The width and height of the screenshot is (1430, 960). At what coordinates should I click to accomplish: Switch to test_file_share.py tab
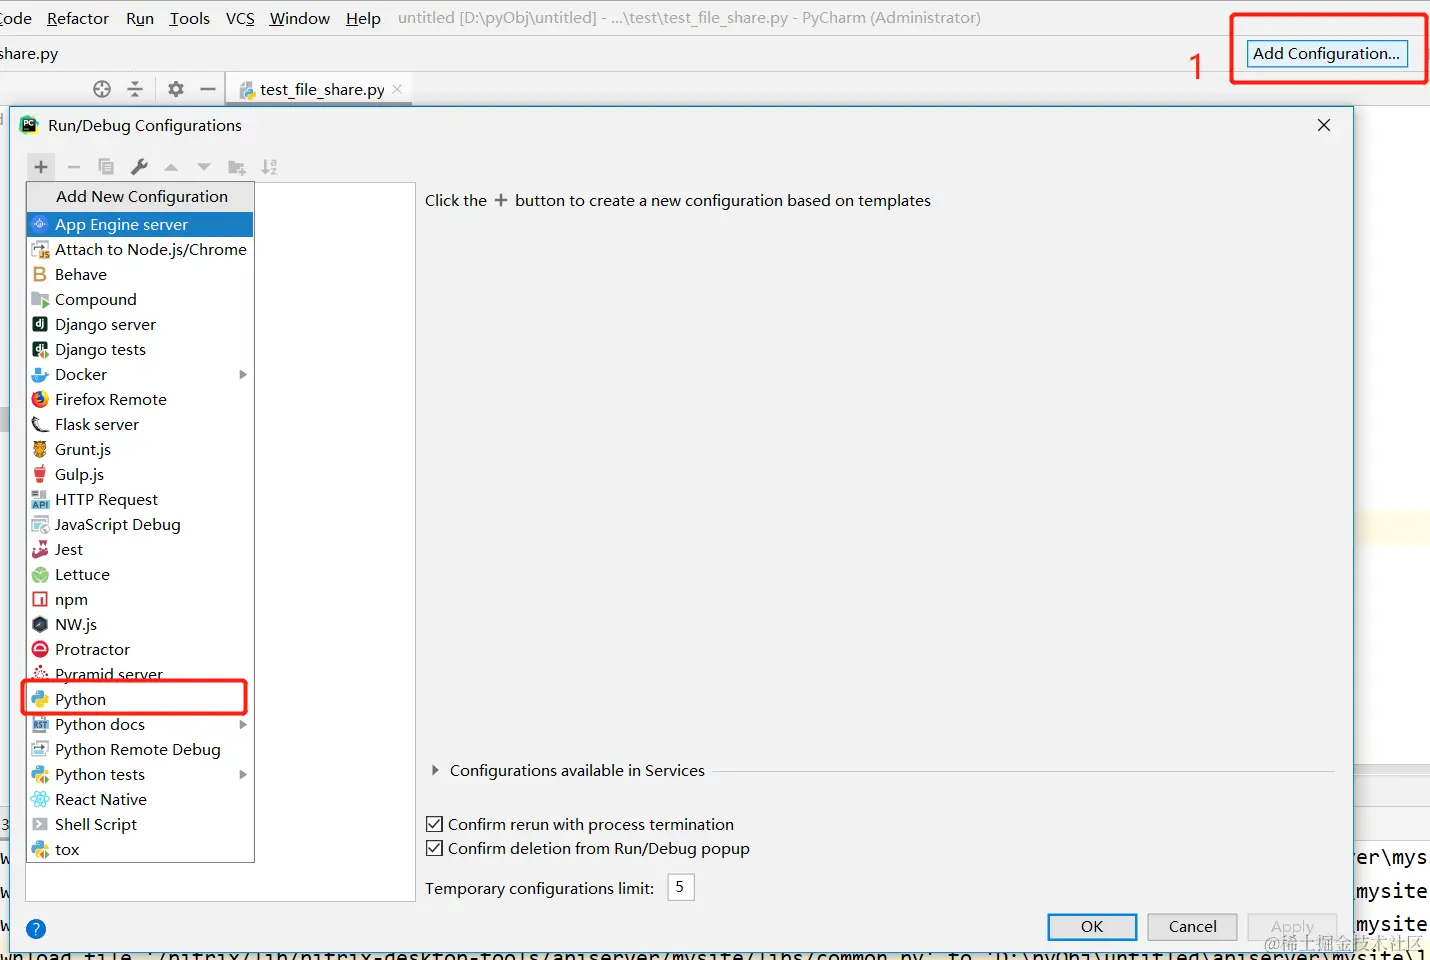pos(321,89)
